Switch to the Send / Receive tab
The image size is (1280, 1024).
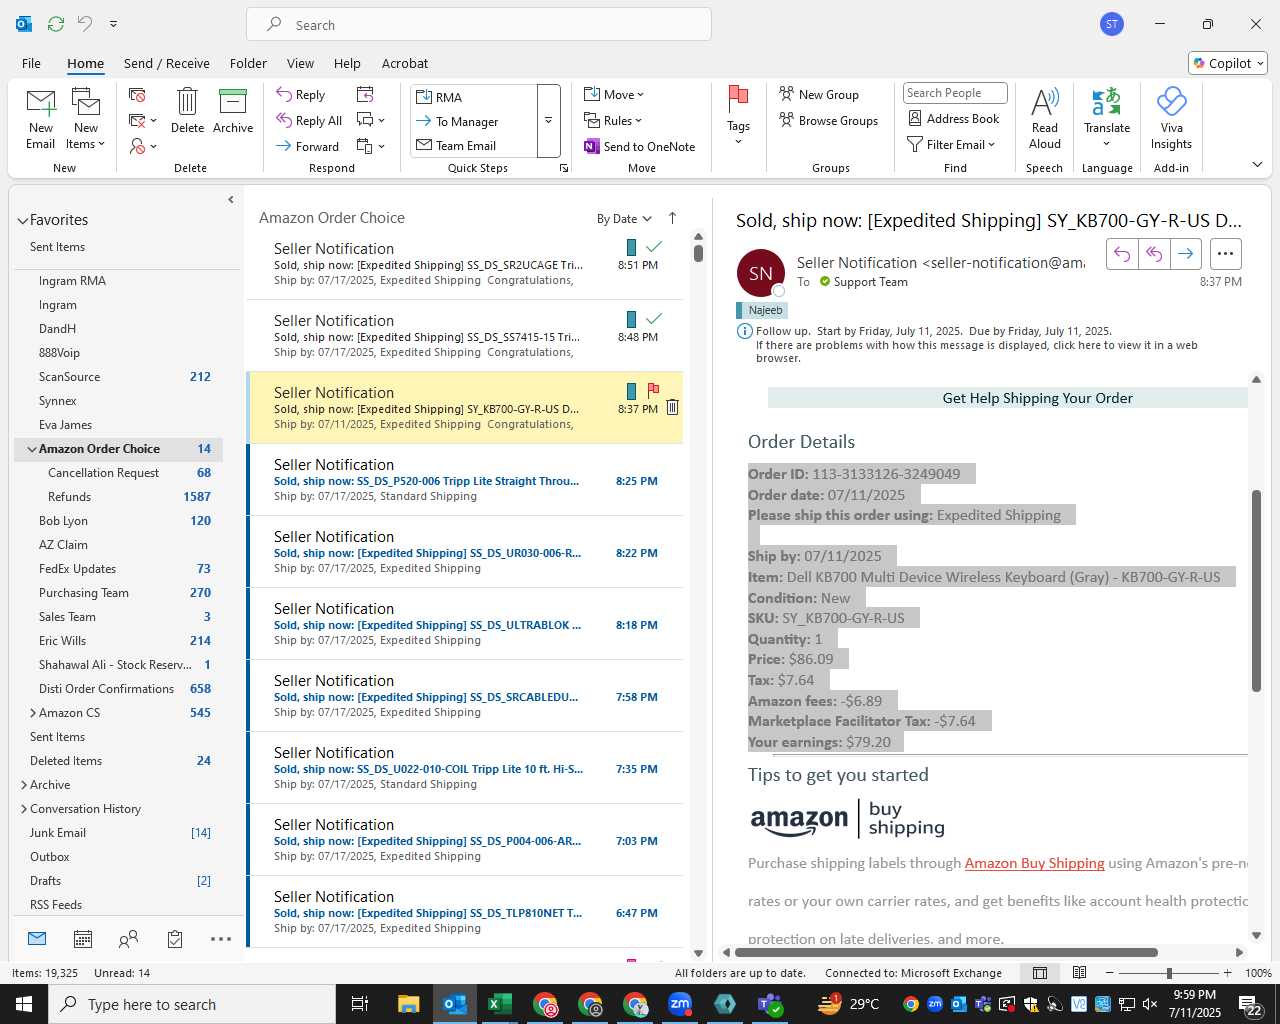(167, 63)
